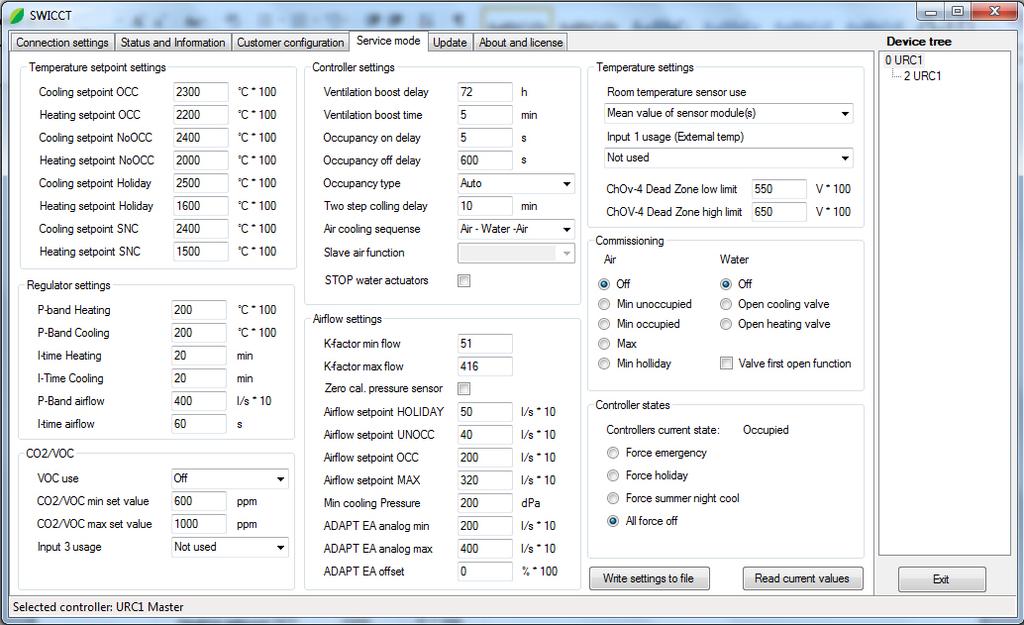This screenshot has width=1024, height=625.
Task: Choose Force holiday state
Action: coord(613,475)
